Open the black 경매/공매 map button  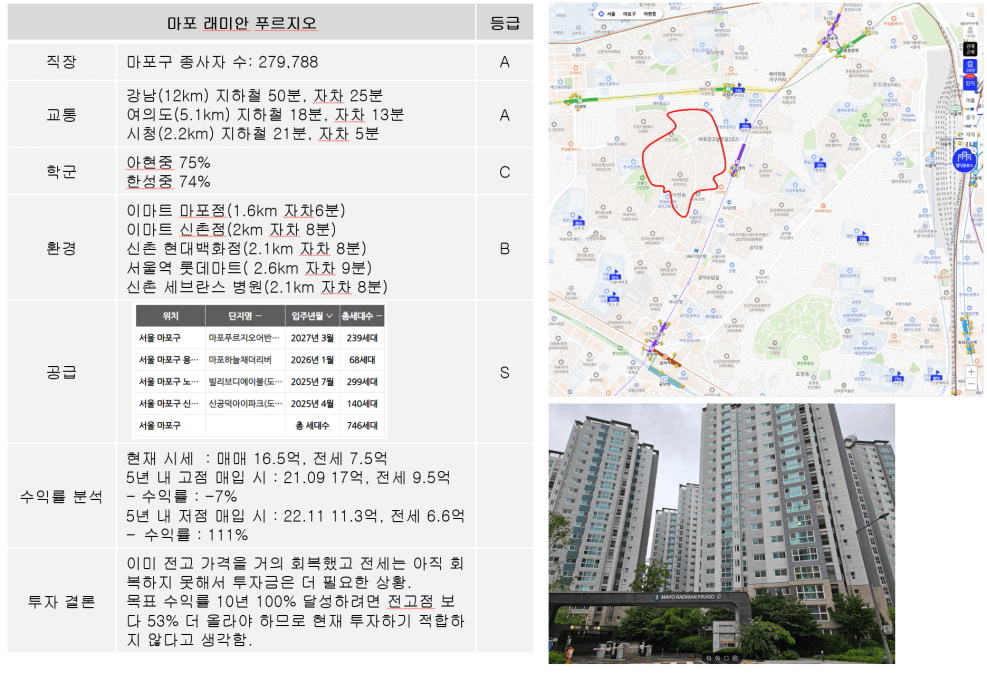tap(970, 48)
